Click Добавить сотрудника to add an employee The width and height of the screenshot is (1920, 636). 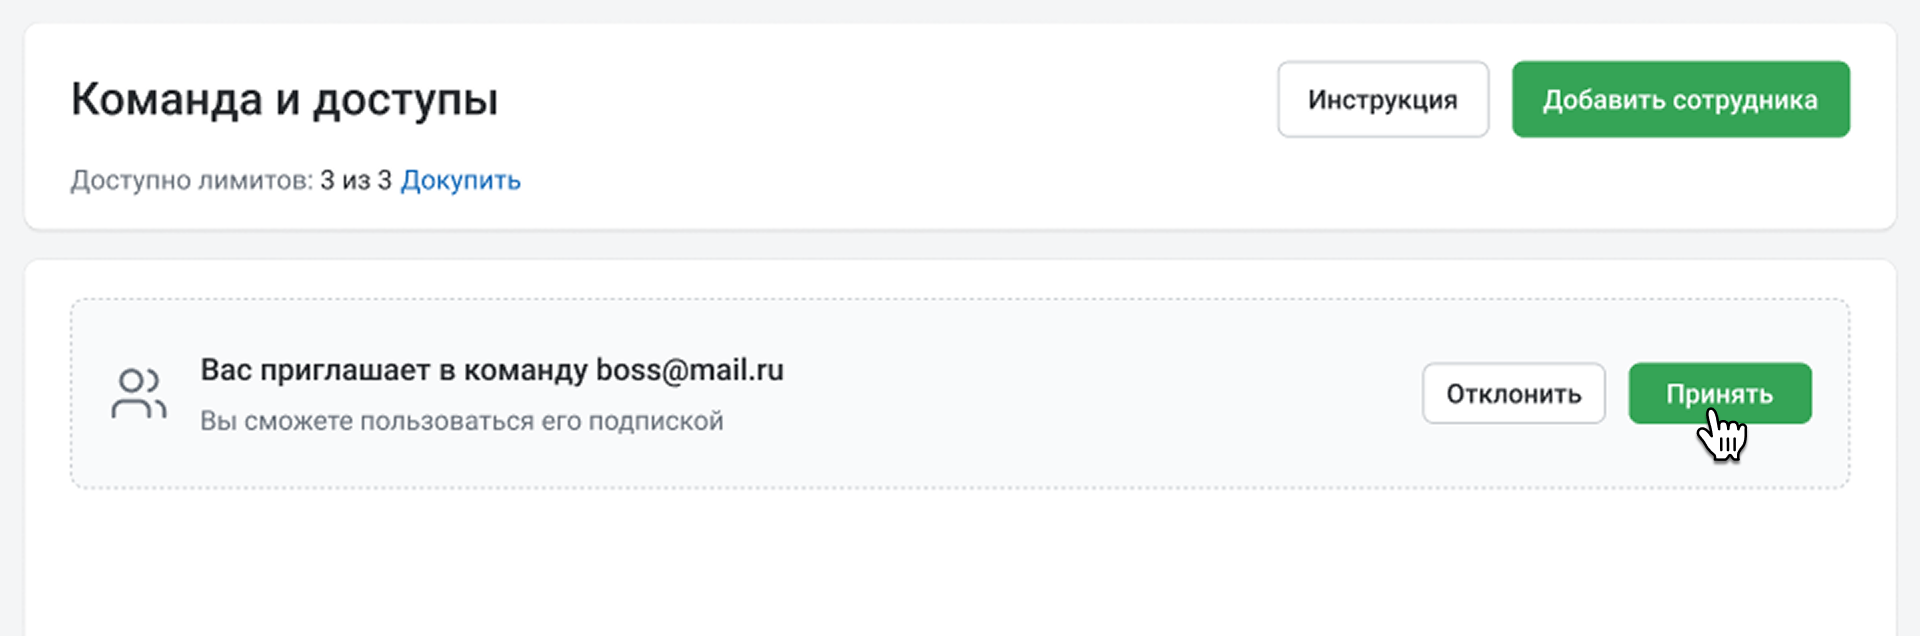(1680, 100)
